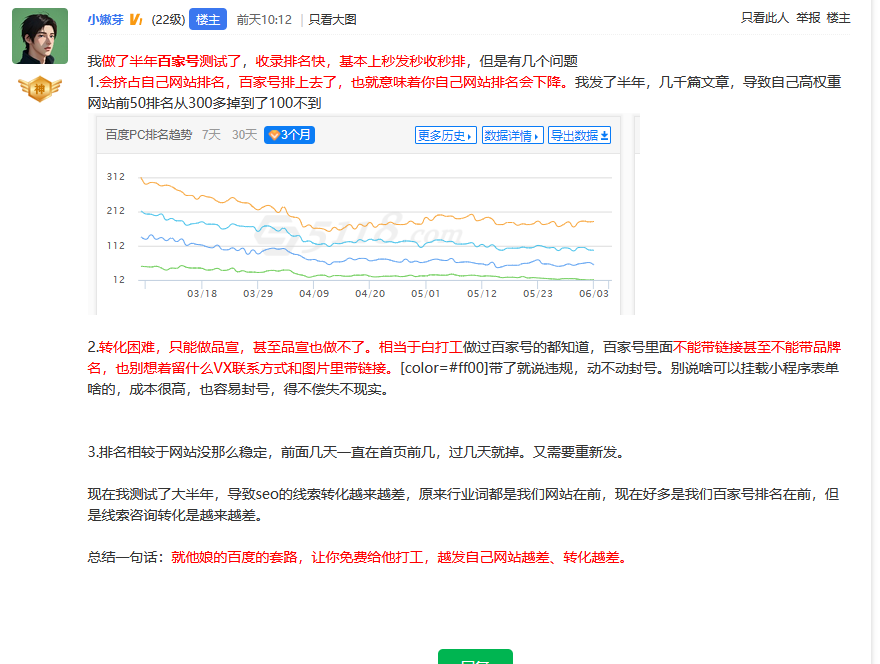This screenshot has width=880, height=664.
Task: Click the 04/20 date on chart axis
Action: [370, 294]
